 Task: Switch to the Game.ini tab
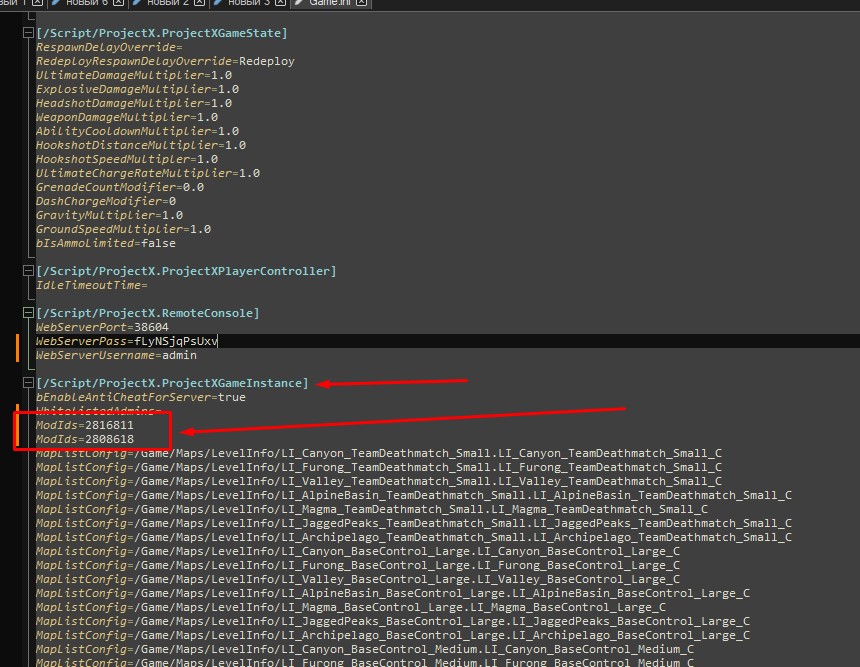[328, 3]
